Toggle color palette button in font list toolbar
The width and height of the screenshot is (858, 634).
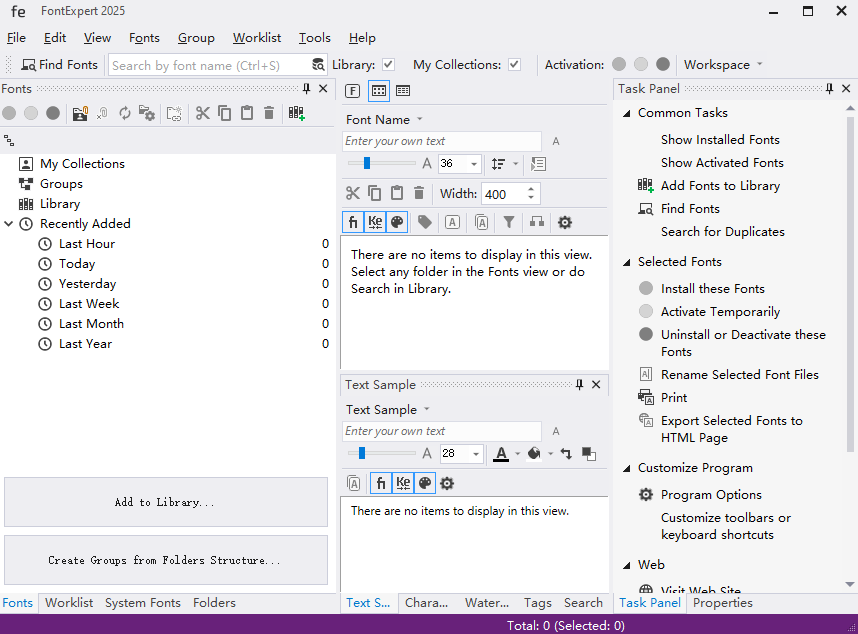click(x=397, y=222)
